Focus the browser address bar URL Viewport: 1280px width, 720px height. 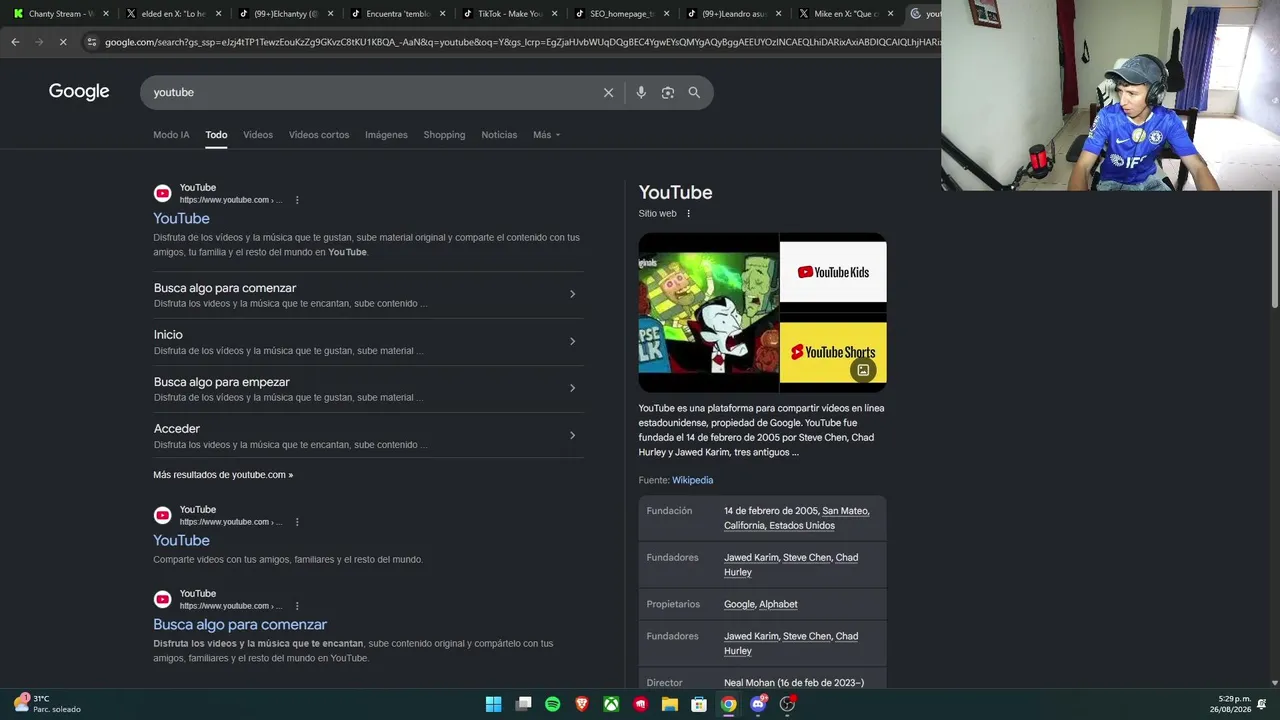coord(522,42)
